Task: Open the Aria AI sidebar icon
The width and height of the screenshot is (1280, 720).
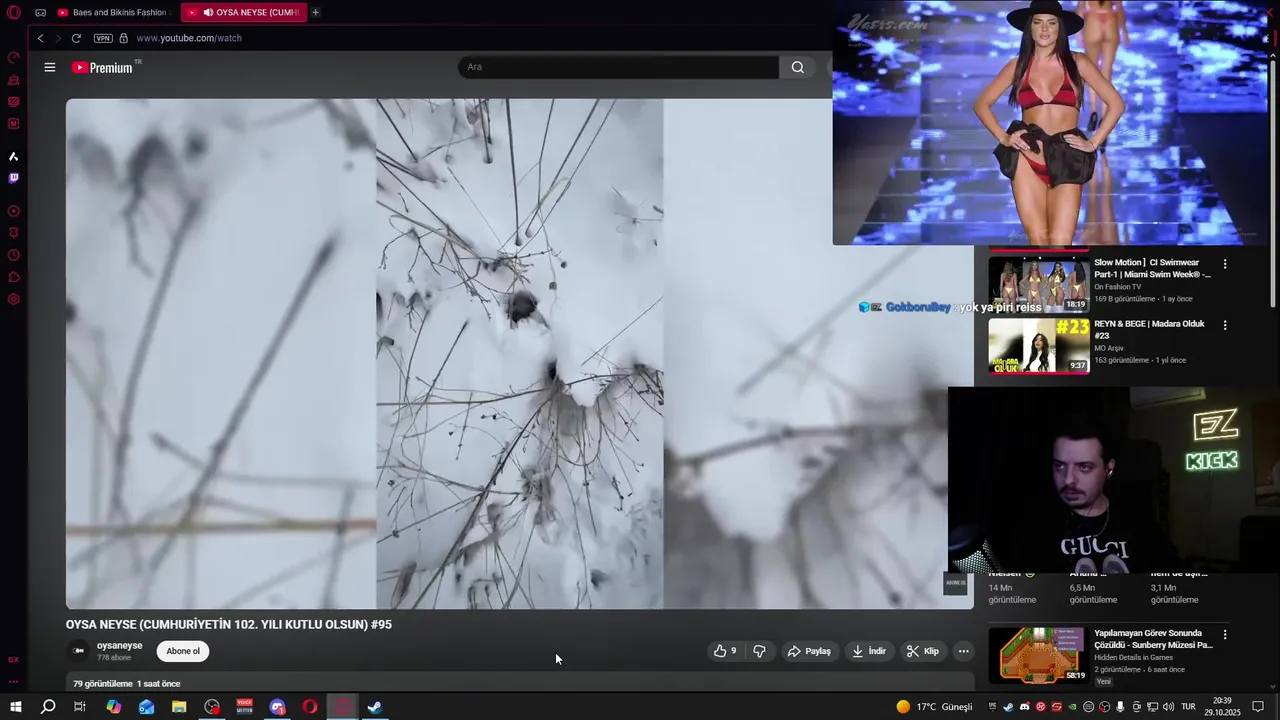Action: point(14,156)
